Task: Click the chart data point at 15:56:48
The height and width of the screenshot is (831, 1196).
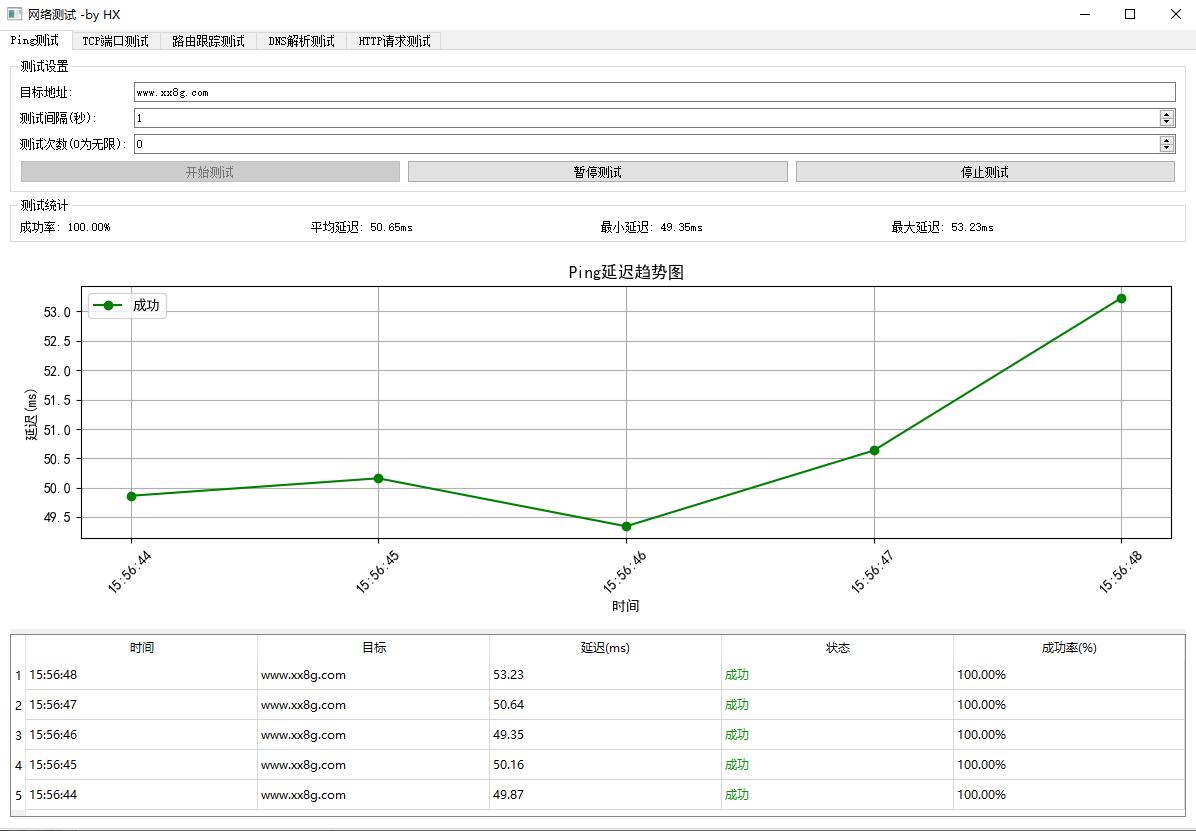Action: [1121, 298]
